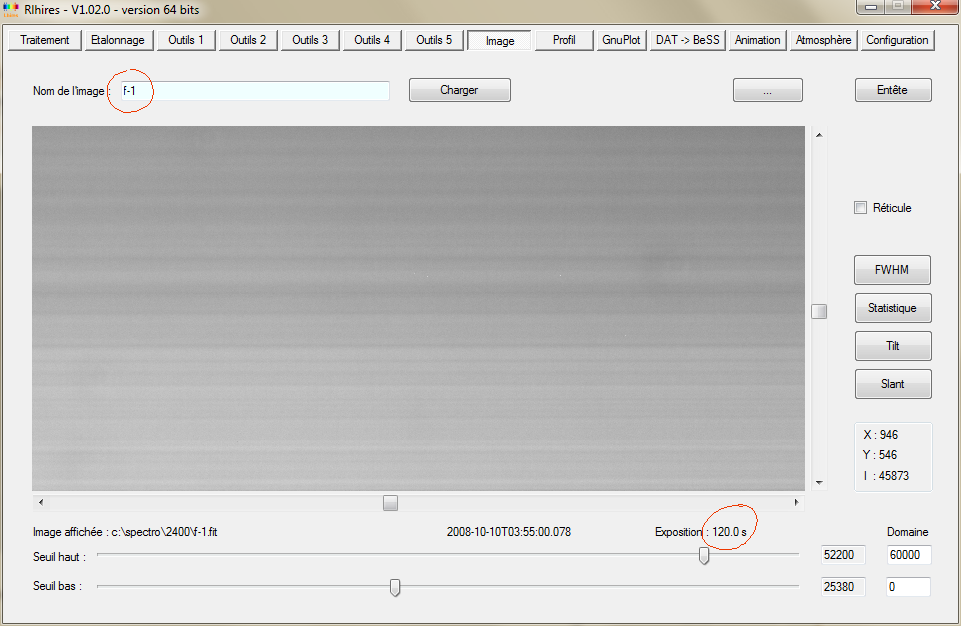Select the Outils 2 tab
Screen dimensions: 961x626
pyautogui.click(x=248, y=40)
